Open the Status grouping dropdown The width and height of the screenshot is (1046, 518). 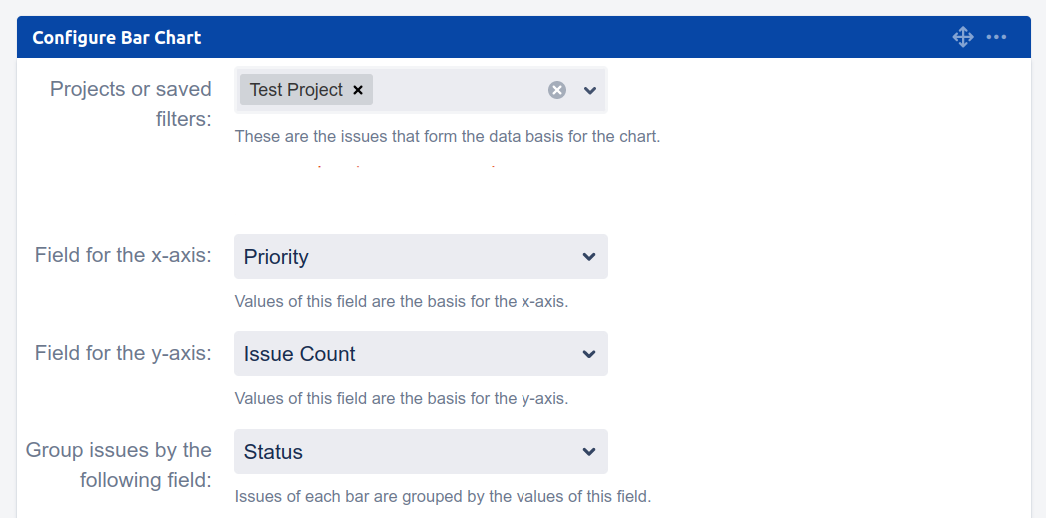(x=420, y=452)
